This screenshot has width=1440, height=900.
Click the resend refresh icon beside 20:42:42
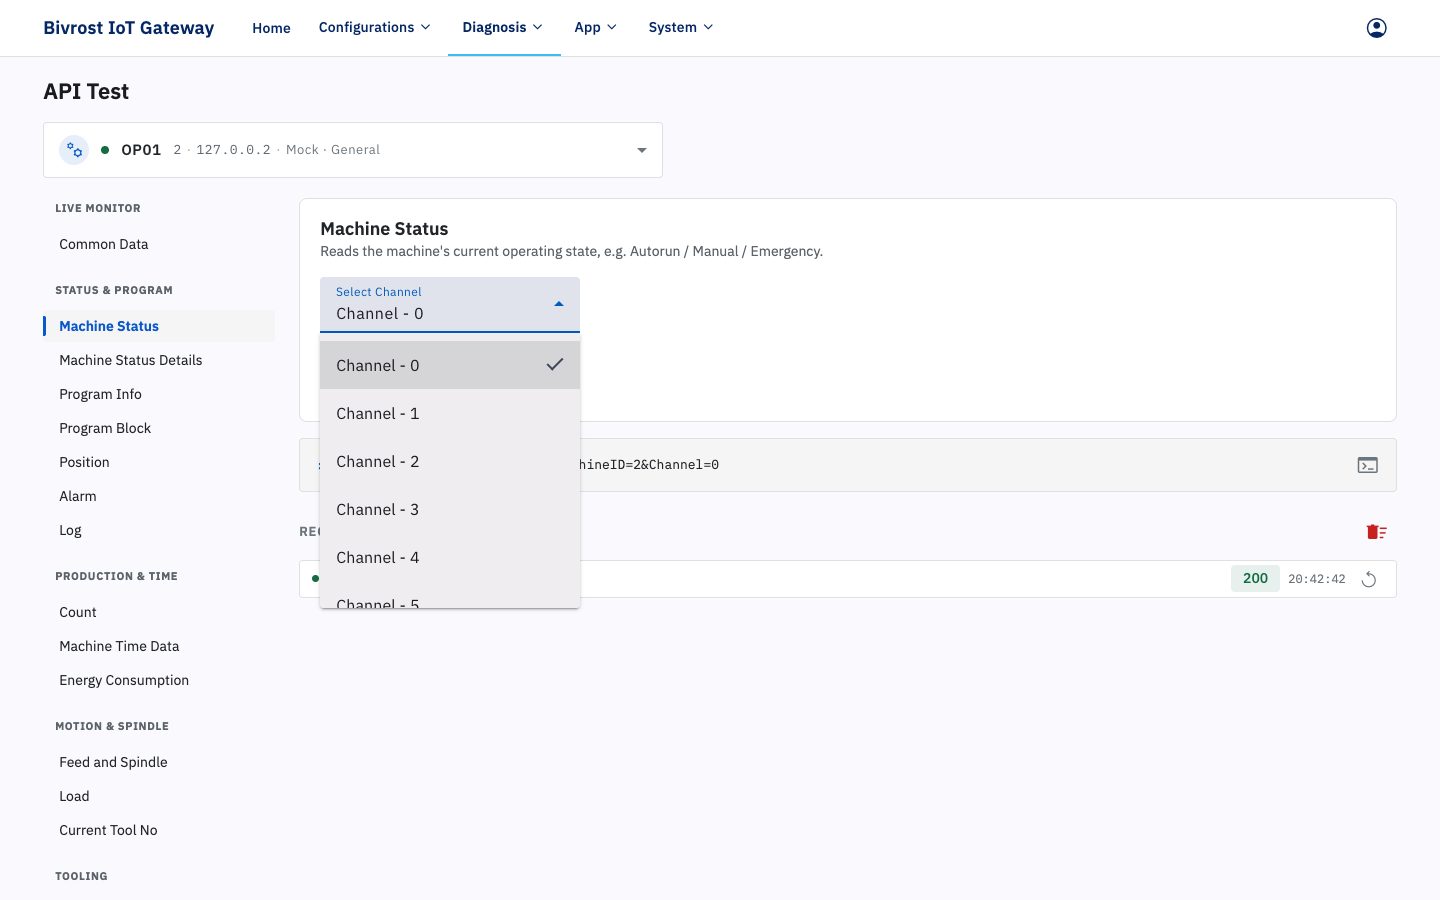1369,579
